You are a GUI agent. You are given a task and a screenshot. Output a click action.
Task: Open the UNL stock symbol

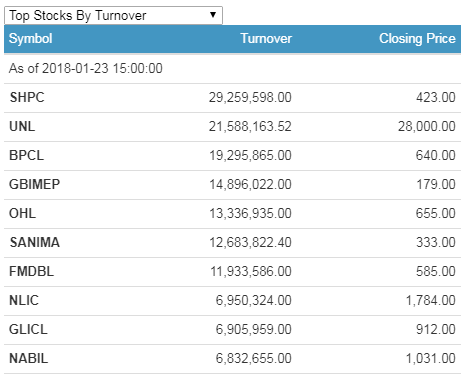(22, 126)
